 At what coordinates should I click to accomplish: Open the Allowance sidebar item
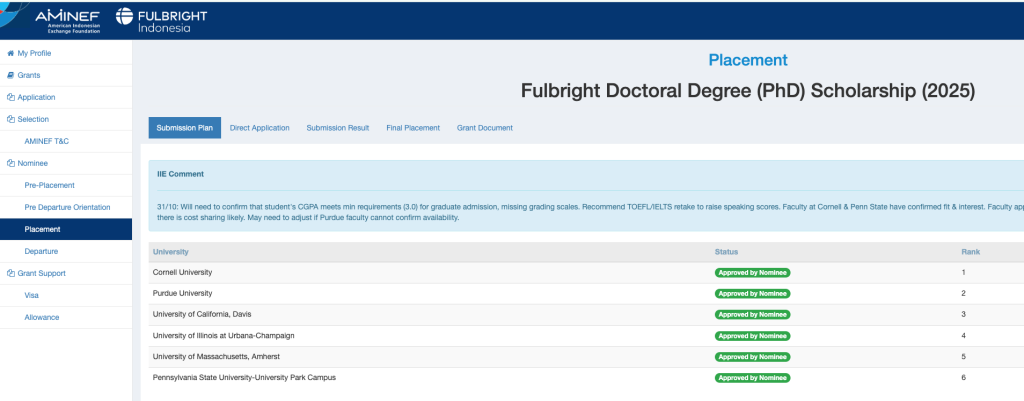pos(41,317)
